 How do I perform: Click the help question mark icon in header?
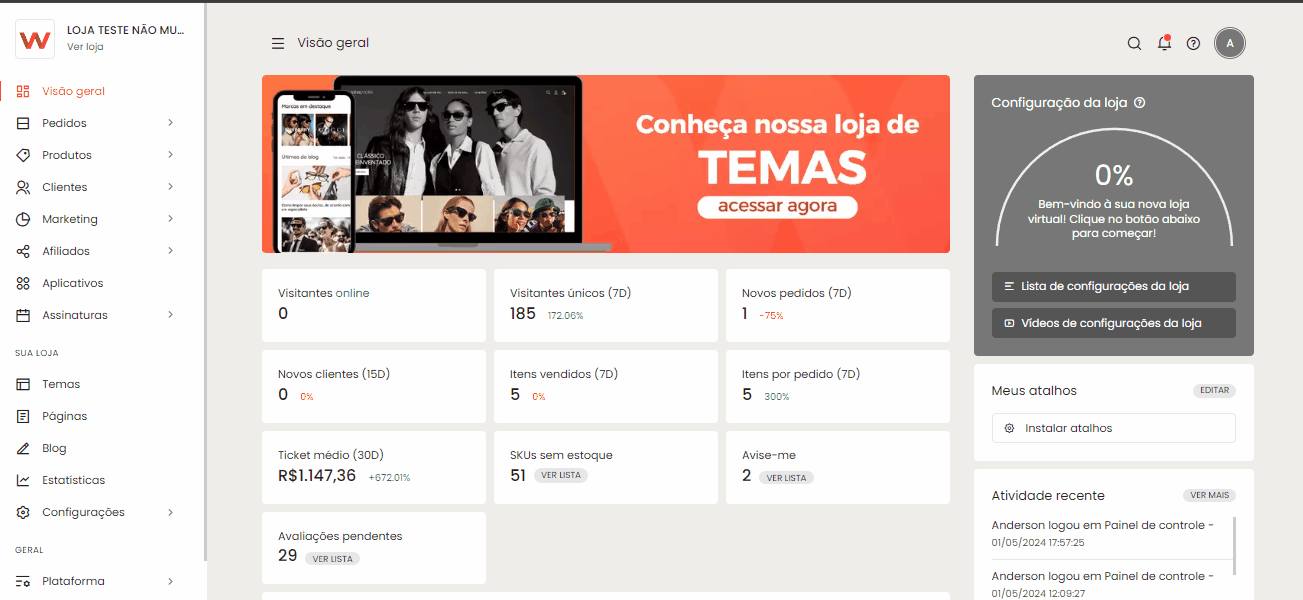1193,43
